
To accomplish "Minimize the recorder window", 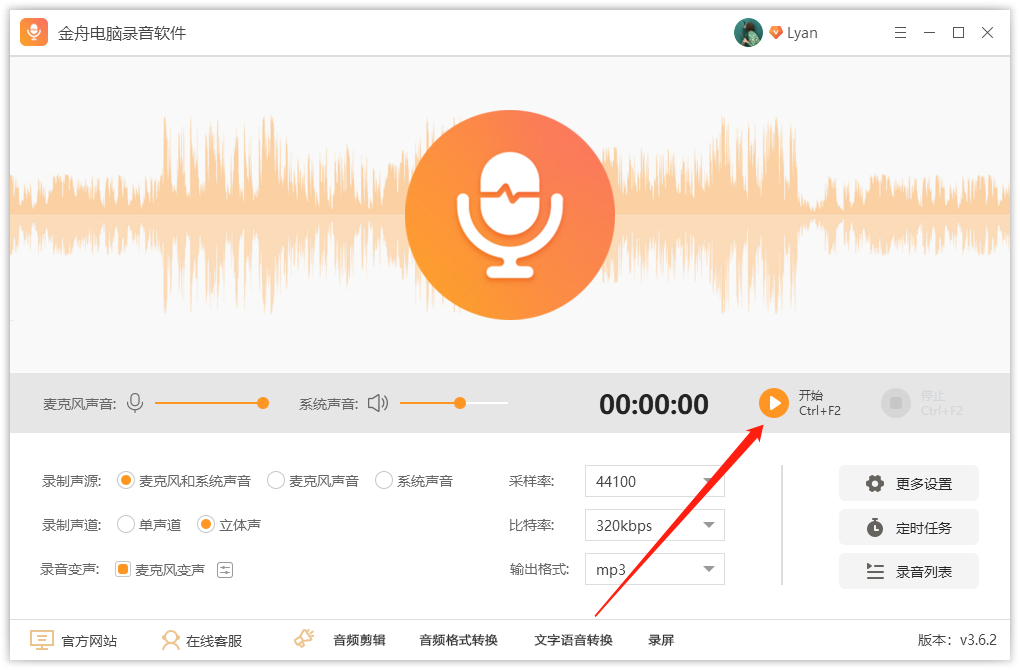I will [930, 33].
